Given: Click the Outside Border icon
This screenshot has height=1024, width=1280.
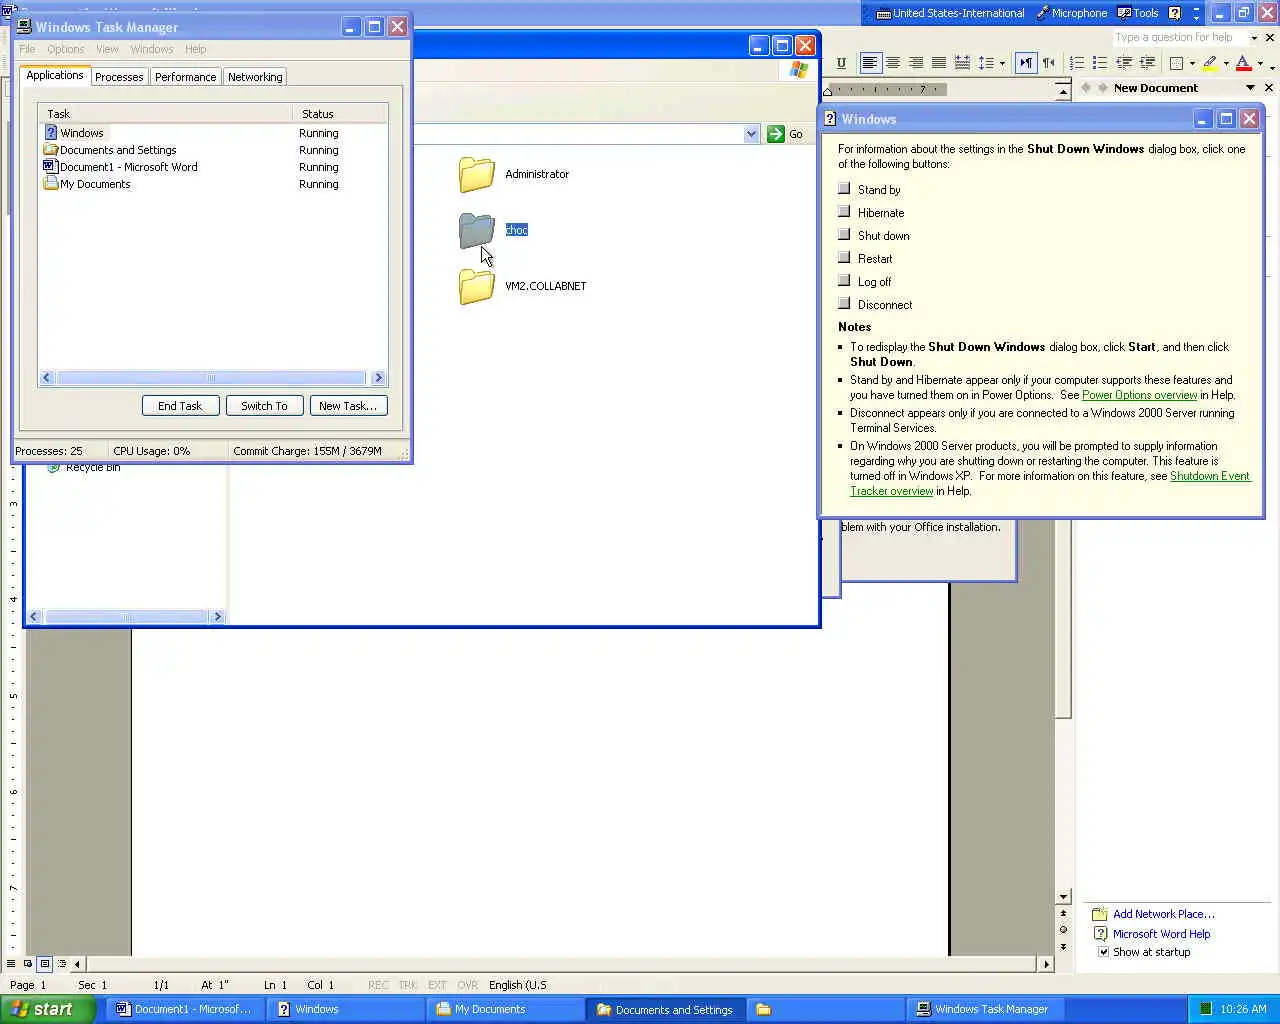Looking at the screenshot, I should 1177,63.
